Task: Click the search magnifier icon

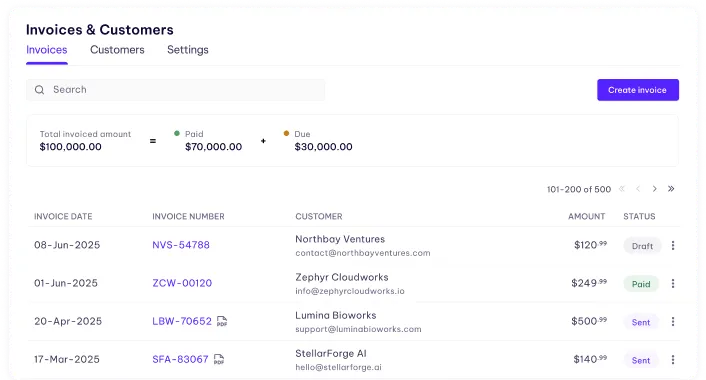Action: 40,90
